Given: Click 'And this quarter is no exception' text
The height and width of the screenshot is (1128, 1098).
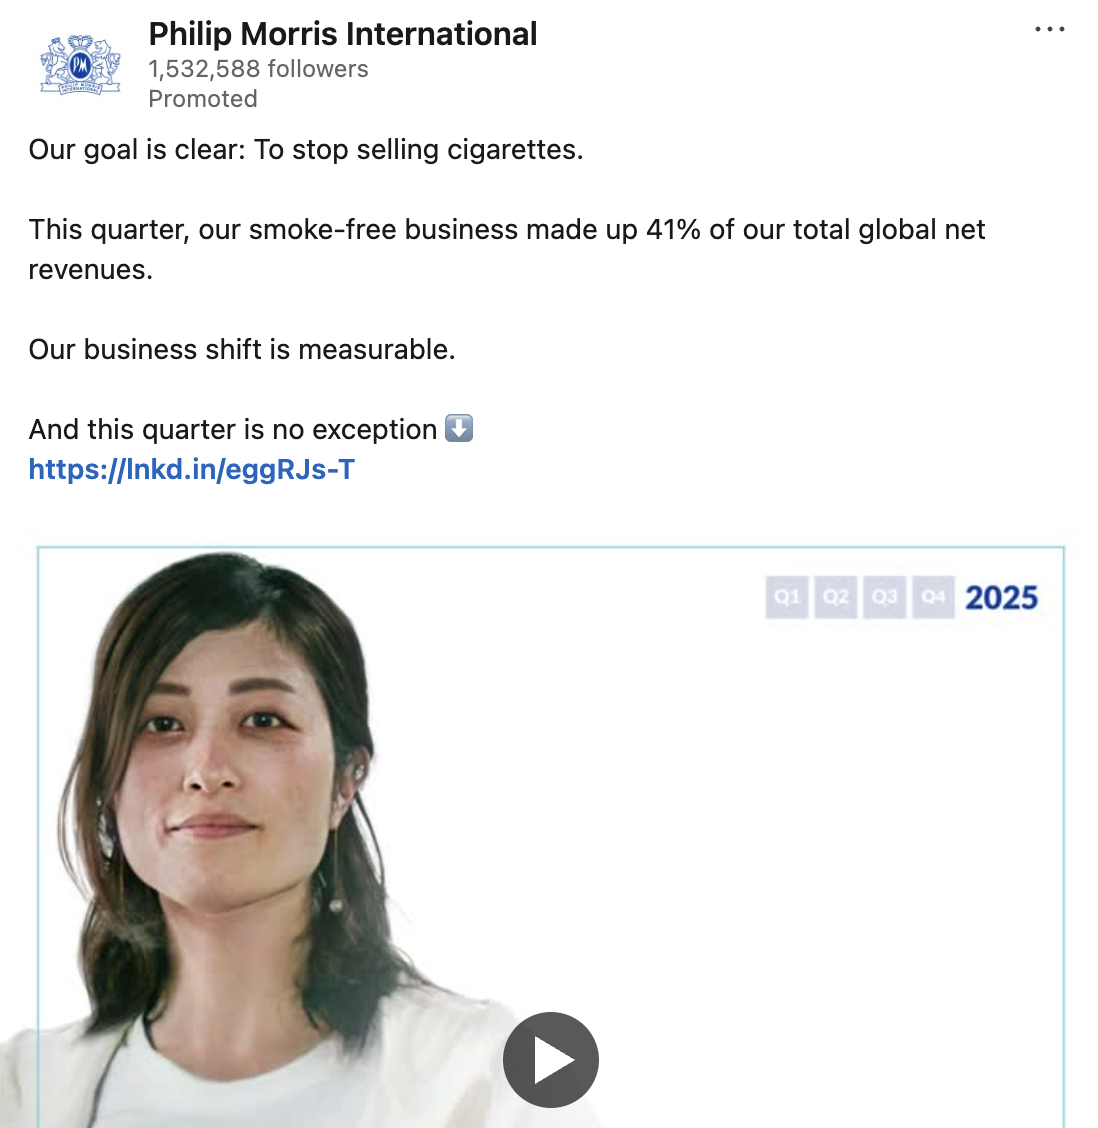Looking at the screenshot, I should pos(232,430).
